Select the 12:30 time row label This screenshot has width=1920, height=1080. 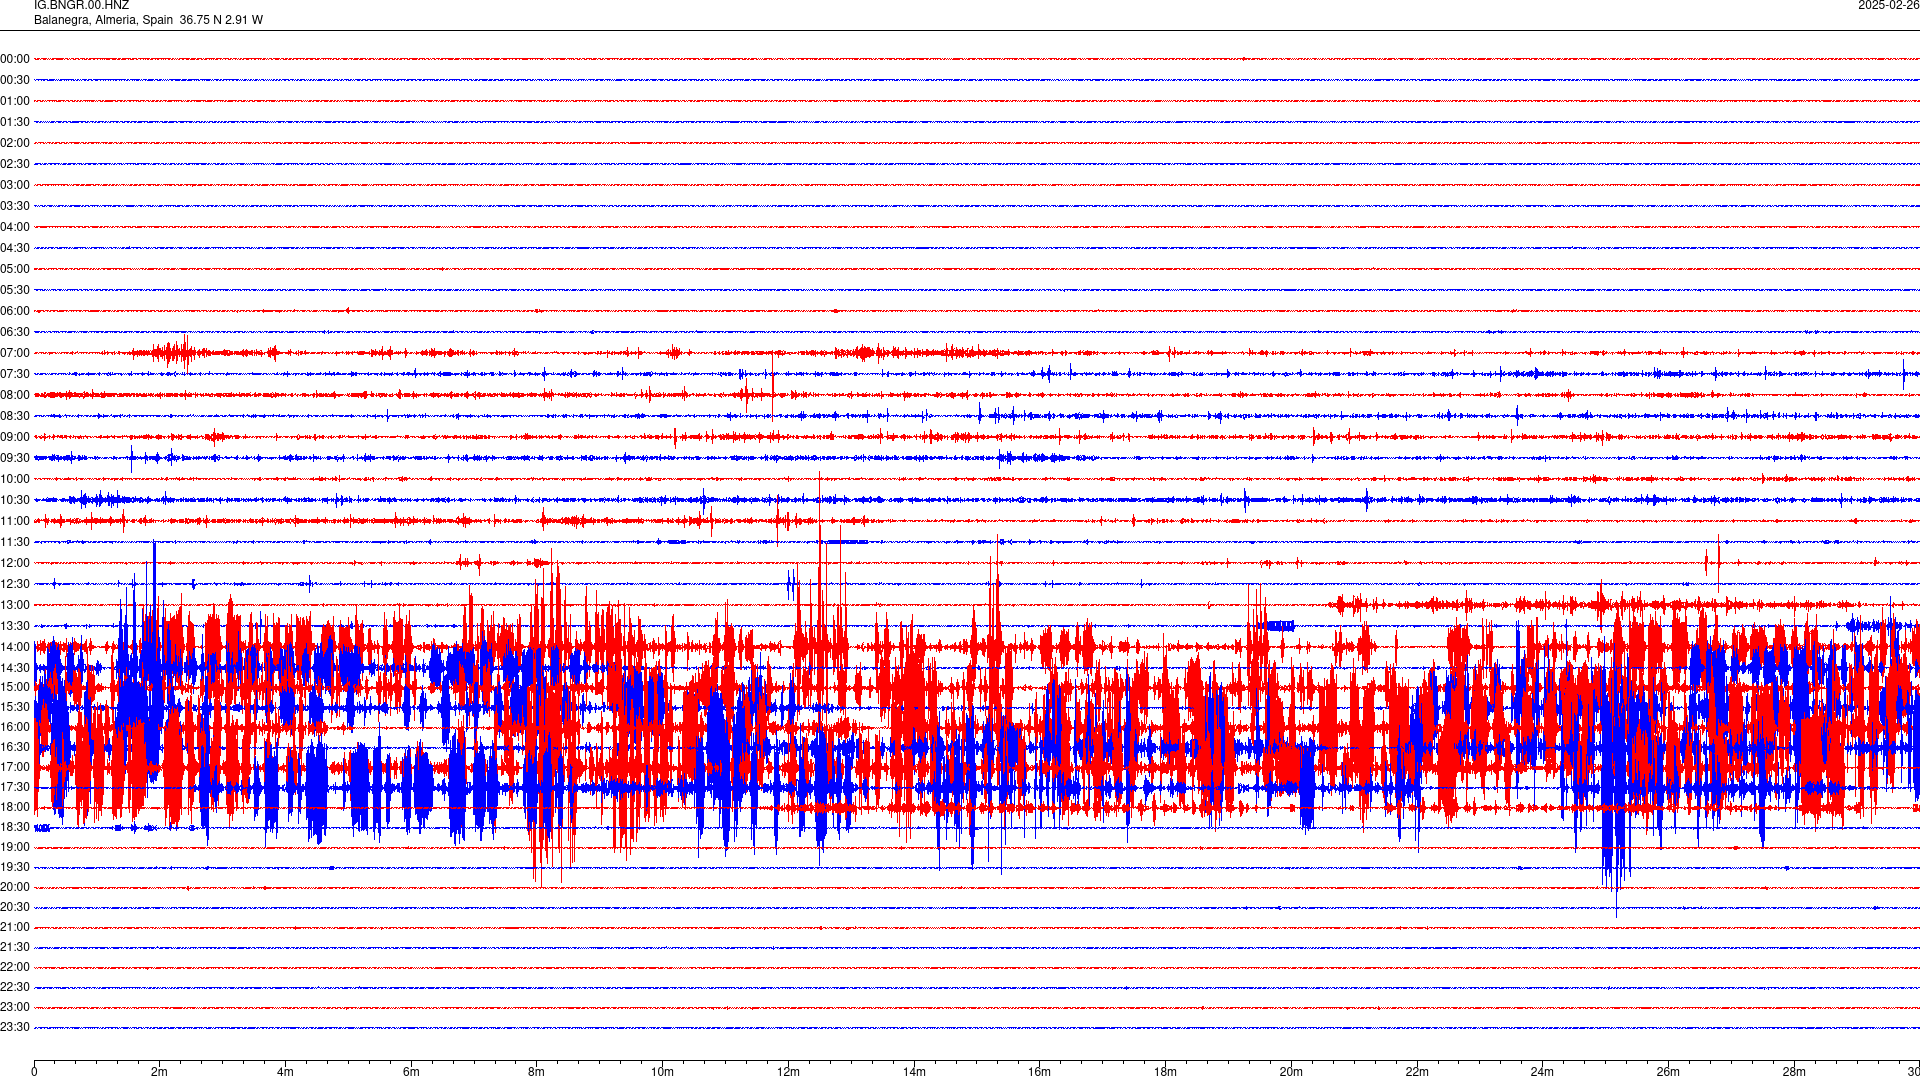pos(15,584)
